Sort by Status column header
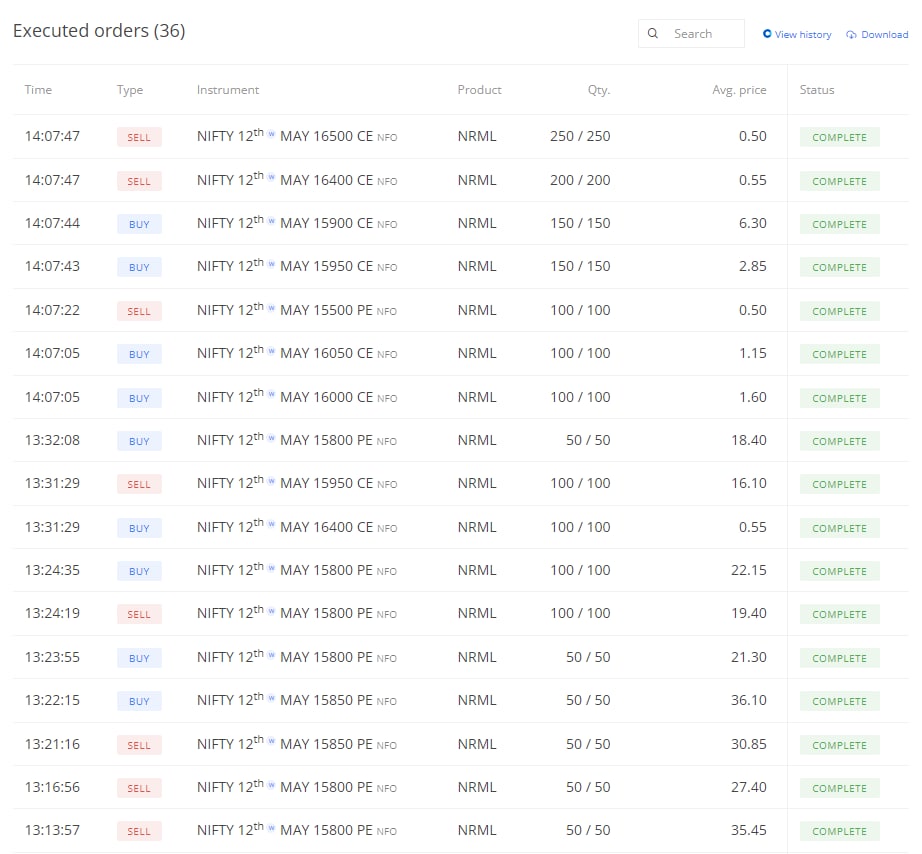922x854 pixels. point(817,90)
